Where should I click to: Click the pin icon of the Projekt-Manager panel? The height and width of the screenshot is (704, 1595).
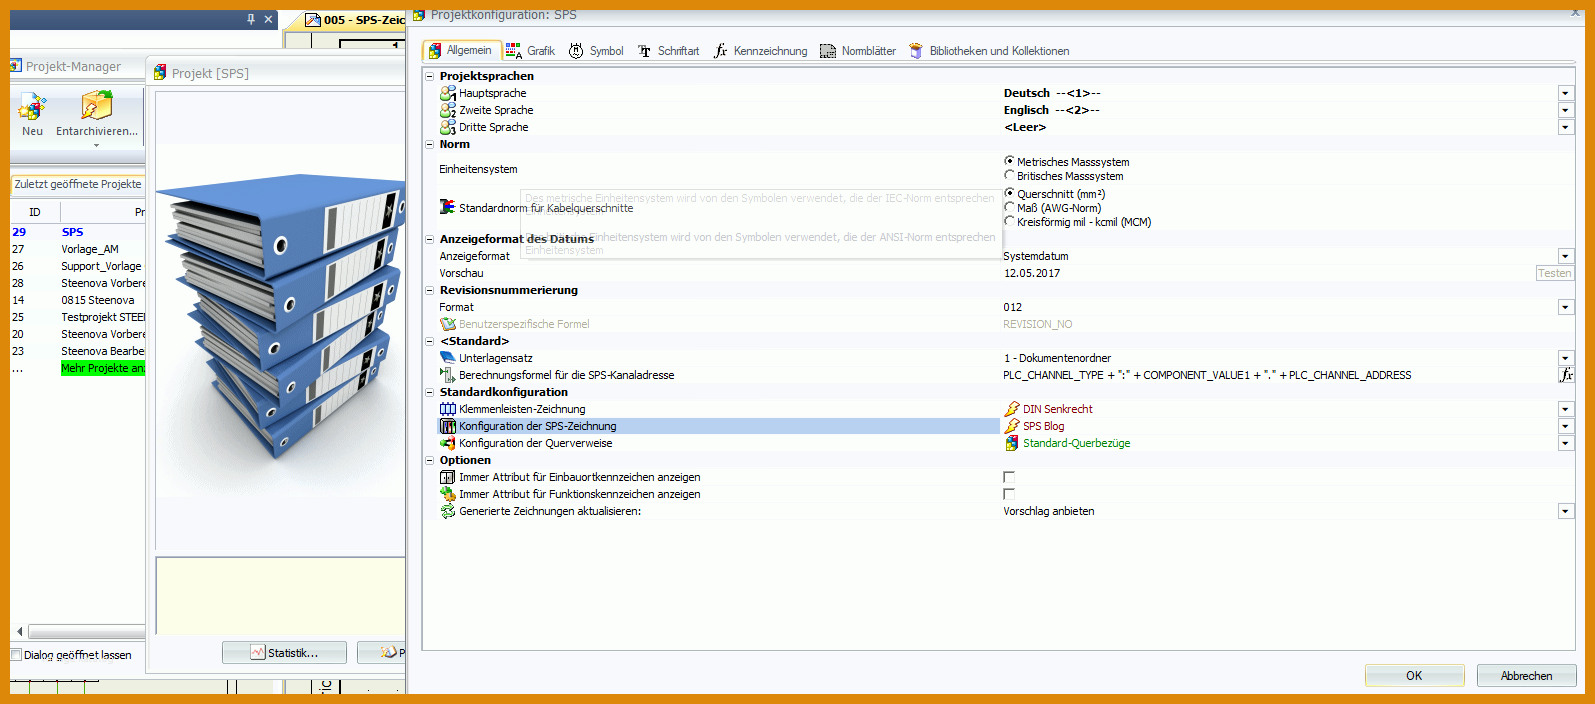[250, 19]
